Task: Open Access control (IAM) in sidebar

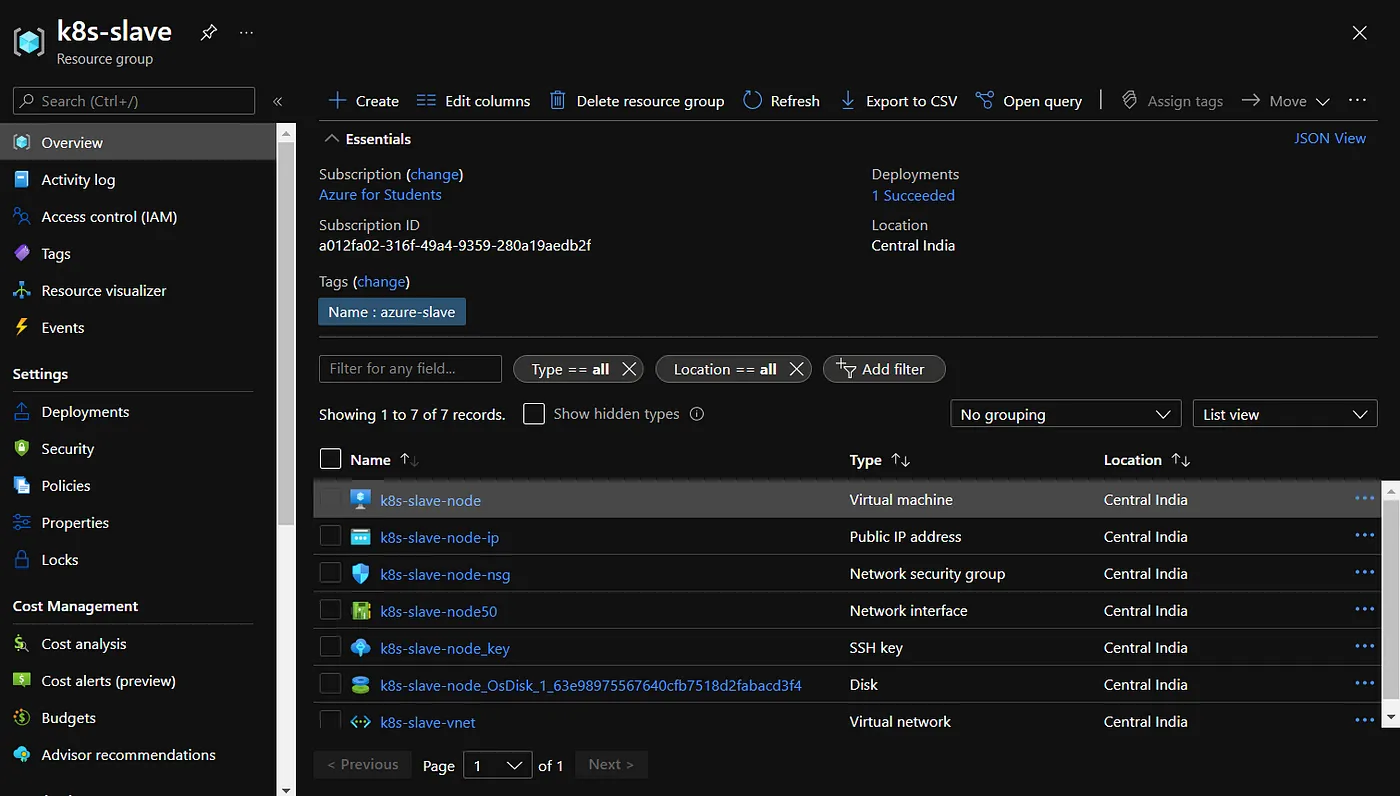Action: tap(109, 217)
